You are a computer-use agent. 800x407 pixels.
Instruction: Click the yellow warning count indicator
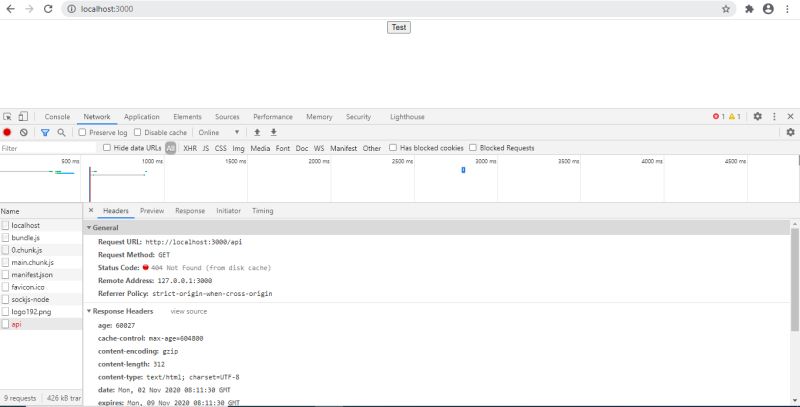tap(734, 116)
